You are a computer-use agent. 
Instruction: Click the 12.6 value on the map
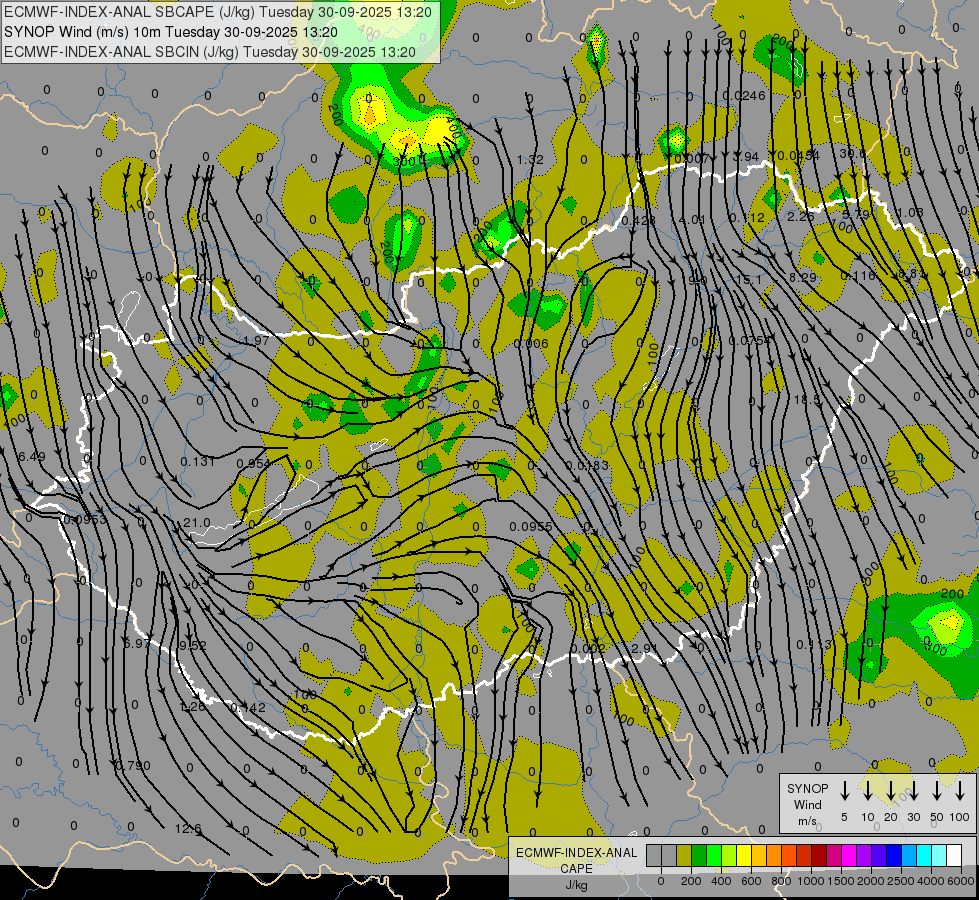point(188,828)
